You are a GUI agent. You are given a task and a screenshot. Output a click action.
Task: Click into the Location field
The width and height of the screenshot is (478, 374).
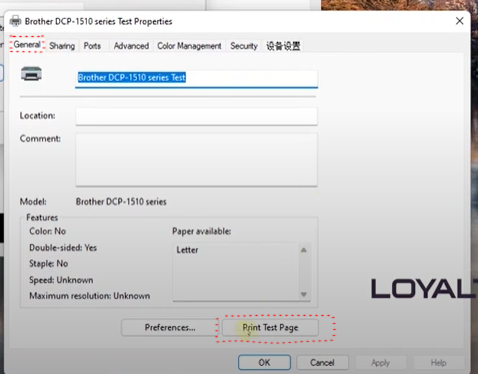(196, 116)
